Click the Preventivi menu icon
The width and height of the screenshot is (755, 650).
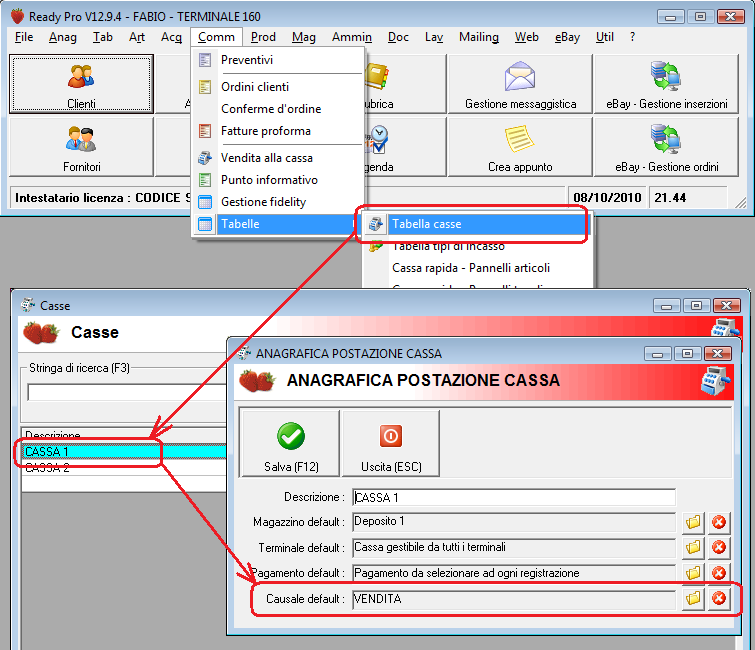[x=205, y=60]
